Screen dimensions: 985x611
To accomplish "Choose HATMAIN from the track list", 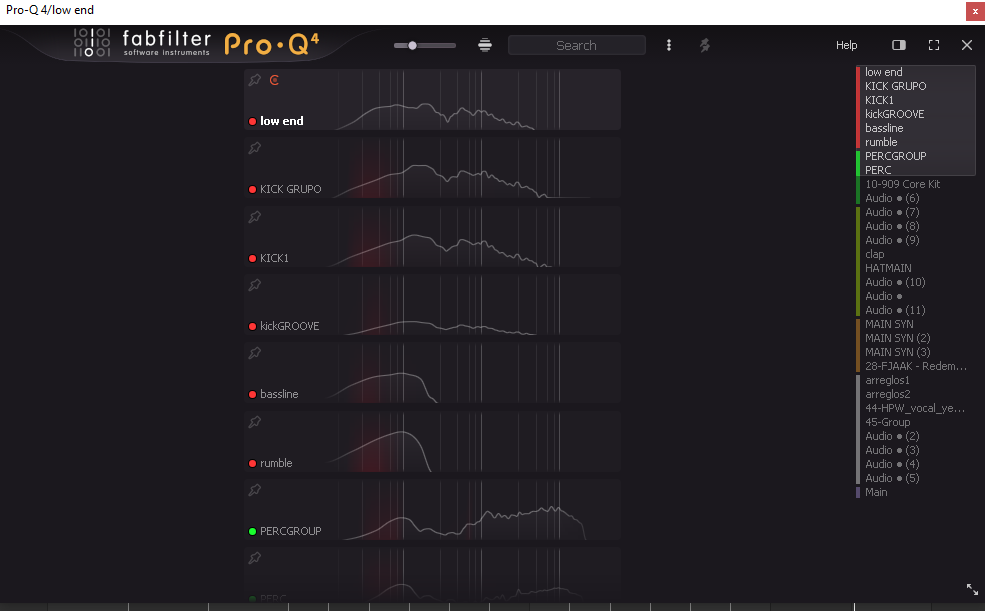I will click(888, 268).
